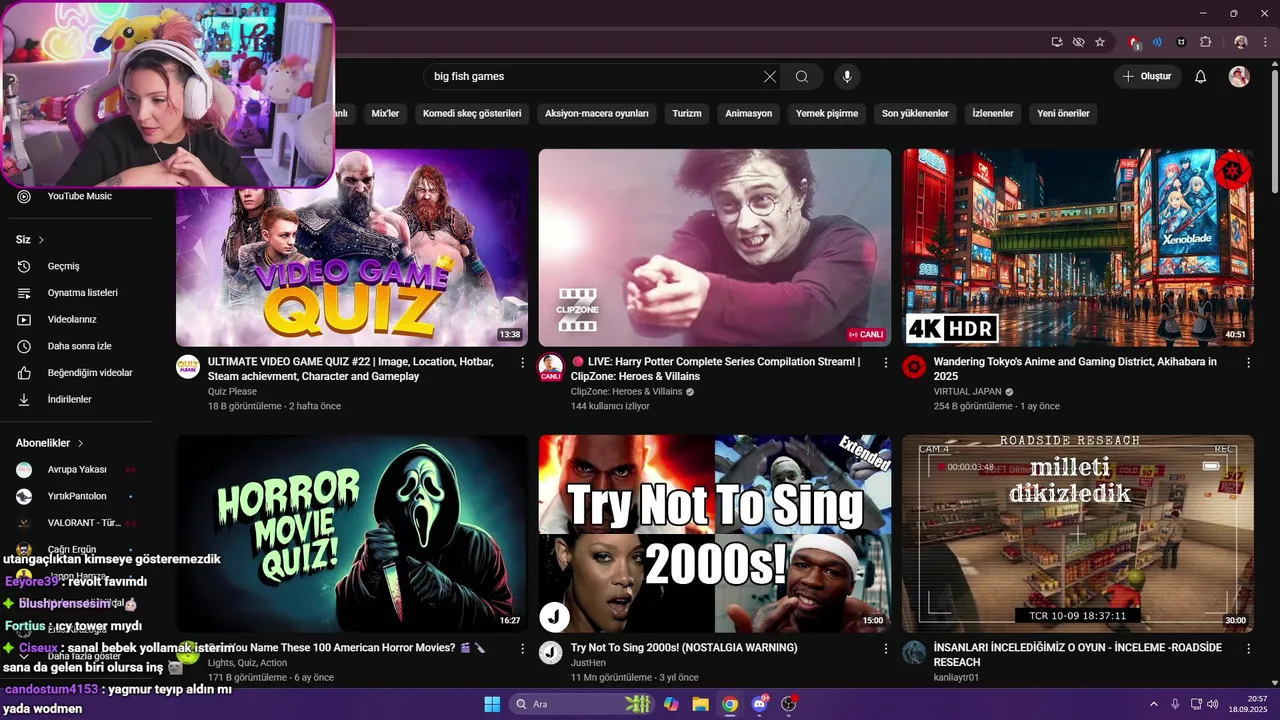Select the Yeni öneriler chip

pyautogui.click(x=1063, y=113)
